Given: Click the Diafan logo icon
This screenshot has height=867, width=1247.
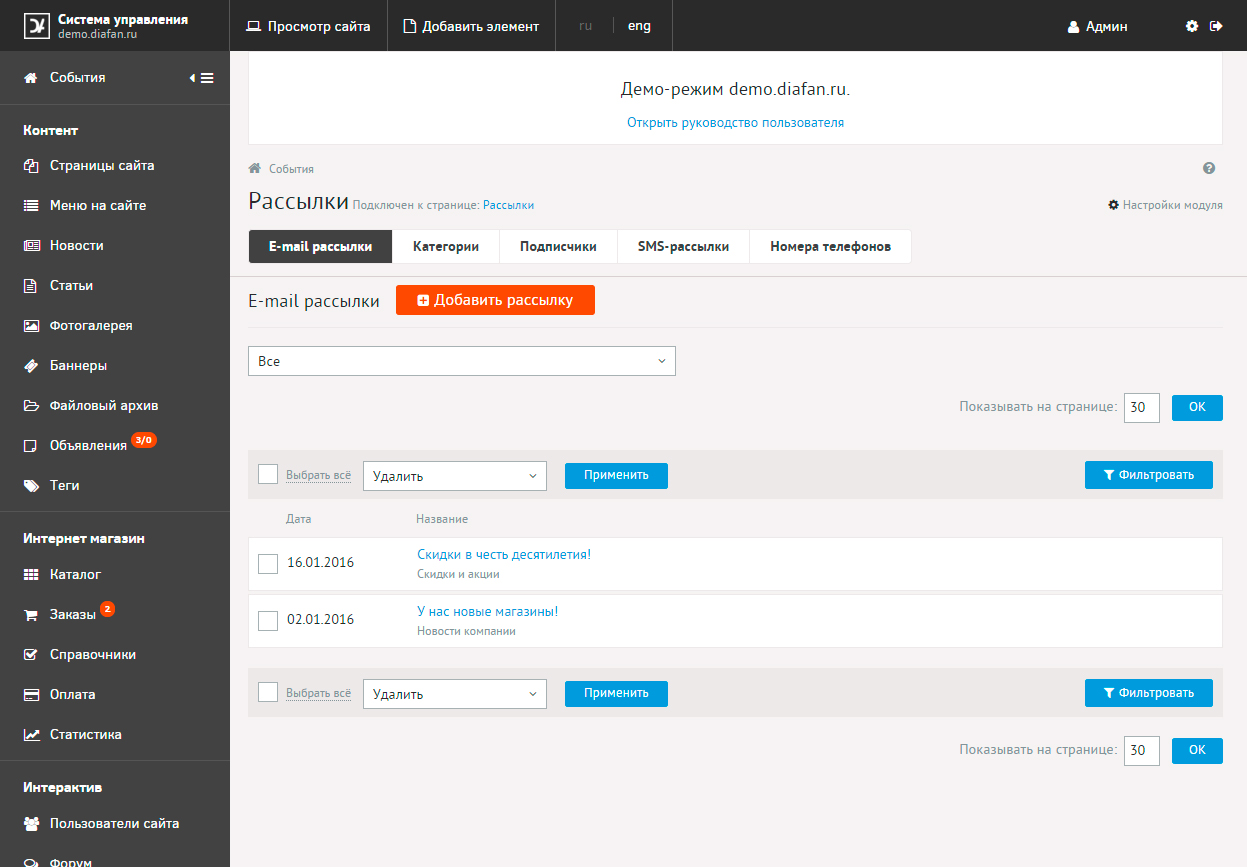Looking at the screenshot, I should (37, 26).
